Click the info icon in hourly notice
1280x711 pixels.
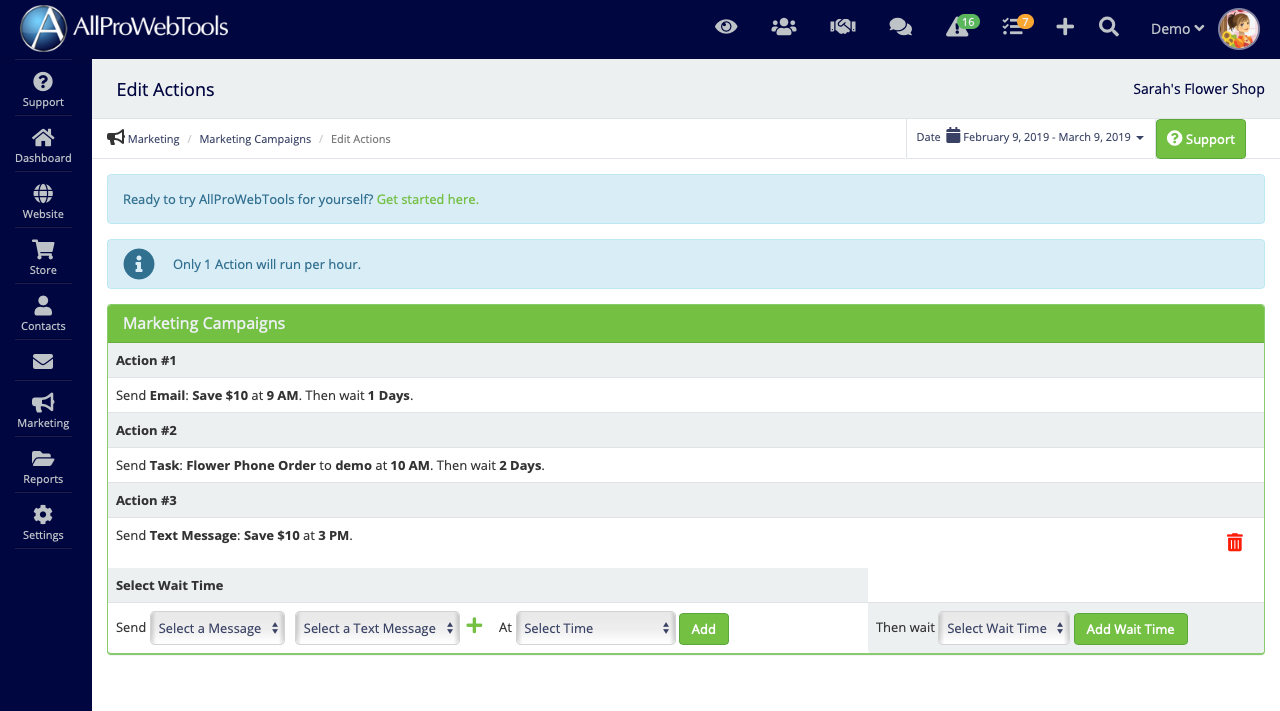[x=139, y=264]
